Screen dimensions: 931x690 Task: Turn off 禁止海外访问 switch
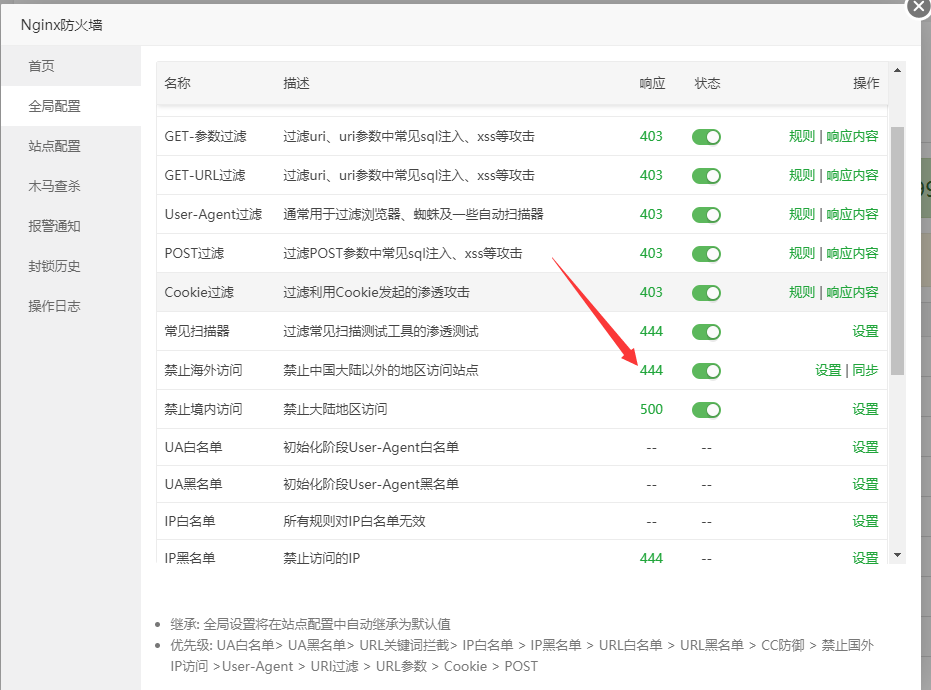[x=706, y=371]
